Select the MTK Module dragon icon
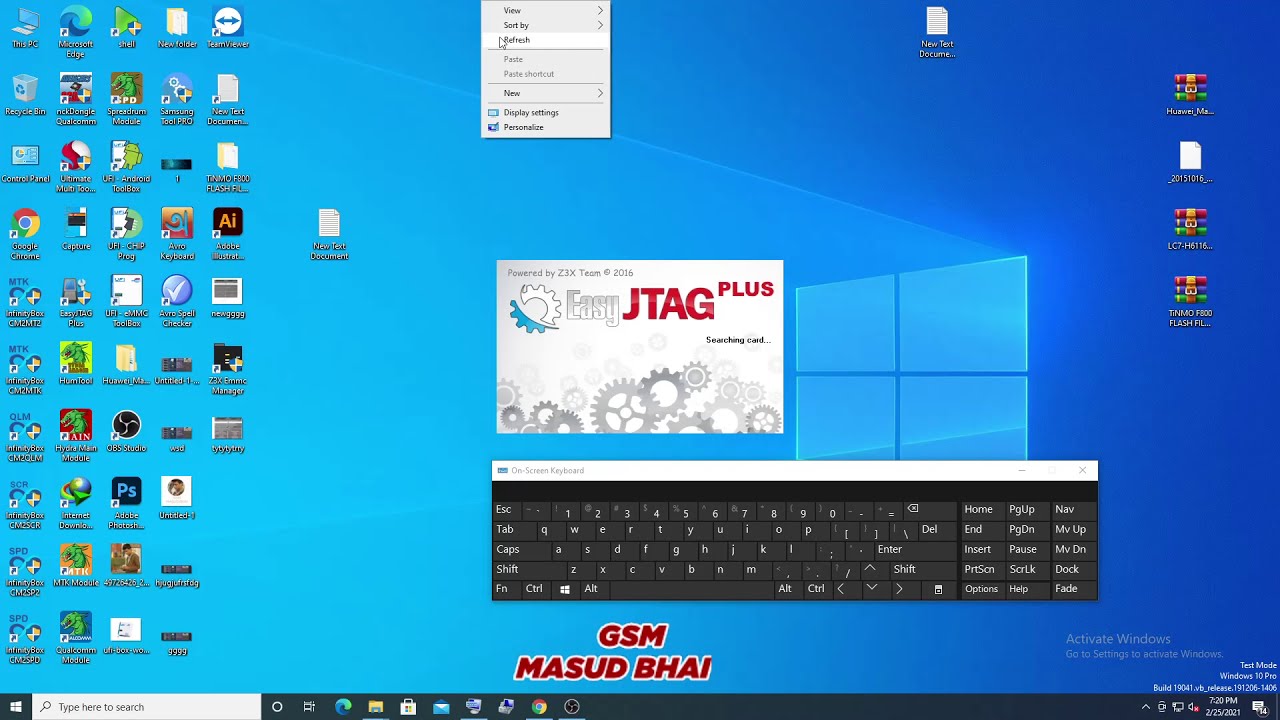Viewport: 1280px width, 720px height. point(76,565)
